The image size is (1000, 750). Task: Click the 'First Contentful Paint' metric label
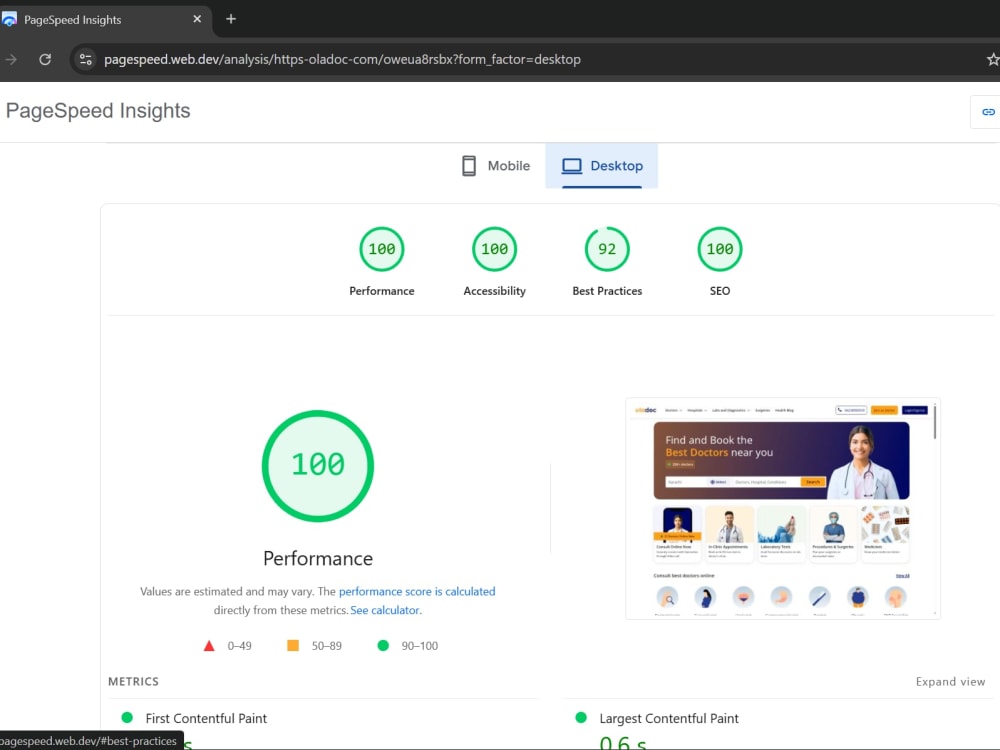pos(206,718)
